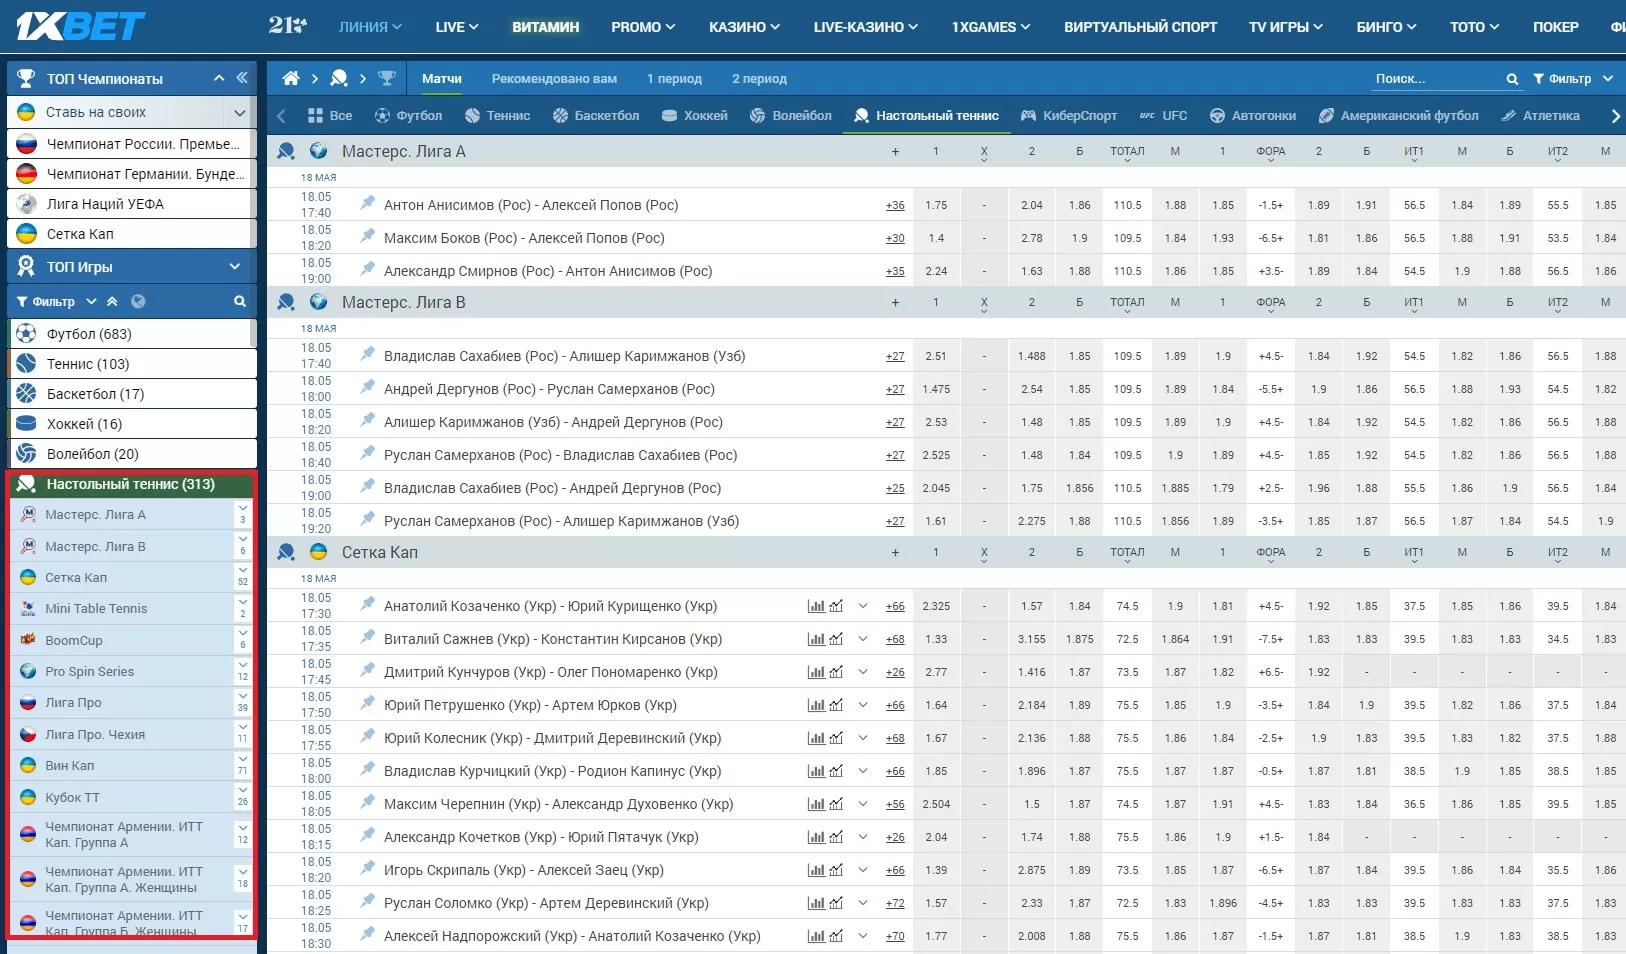Toggle pin on Руслан Соломко match row
Screen dimensions: 1626x954
click(x=368, y=902)
